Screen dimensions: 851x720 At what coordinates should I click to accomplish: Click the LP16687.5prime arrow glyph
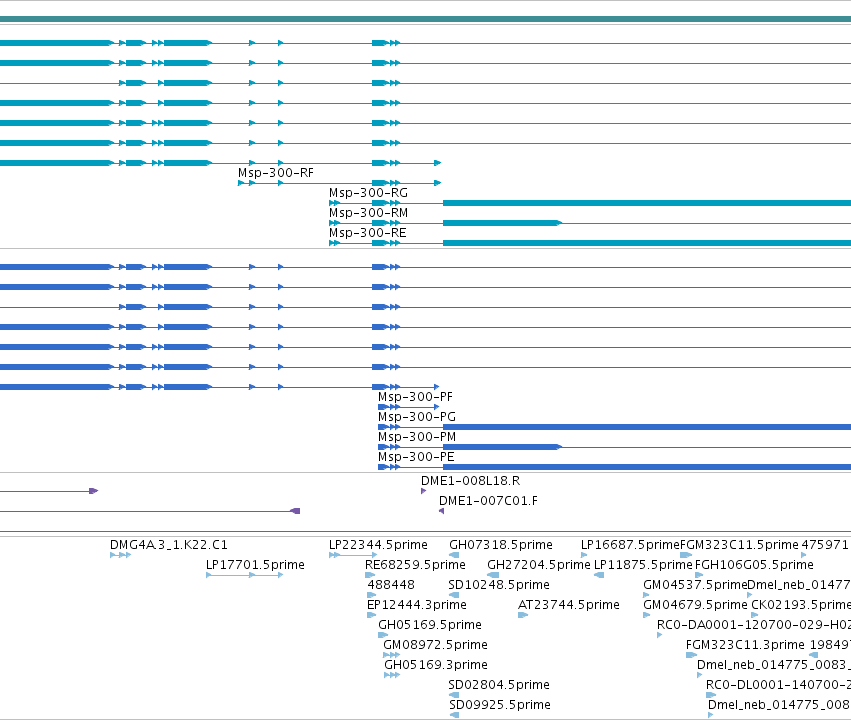pos(585,555)
